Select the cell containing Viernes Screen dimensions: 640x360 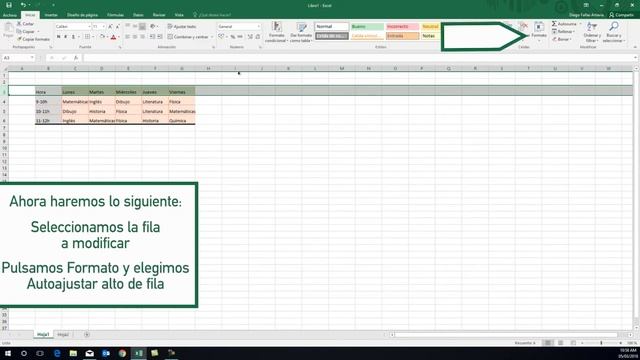(182, 92)
